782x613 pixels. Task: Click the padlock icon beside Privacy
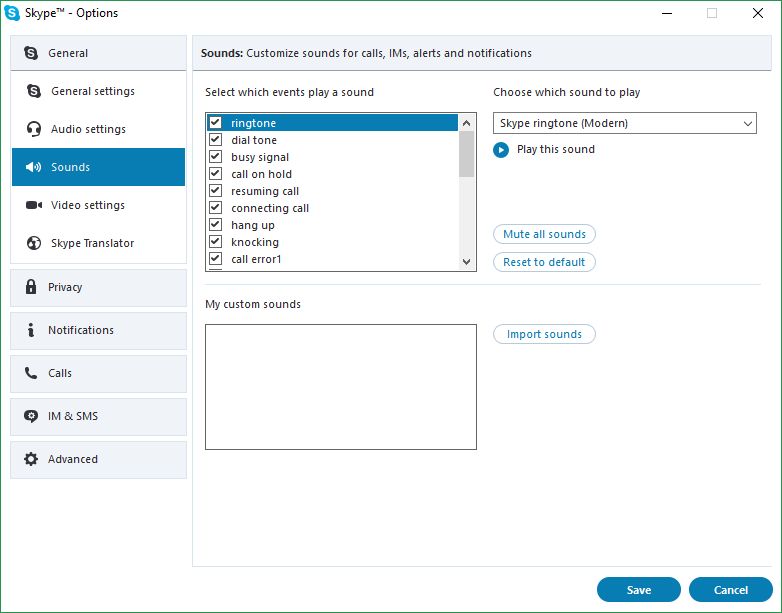[x=31, y=287]
